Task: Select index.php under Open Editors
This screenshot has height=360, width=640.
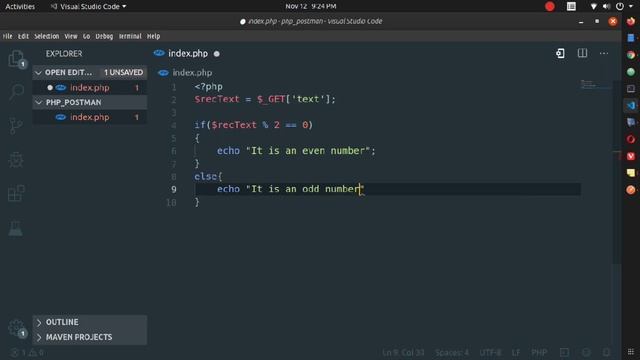Action: click(x=90, y=88)
